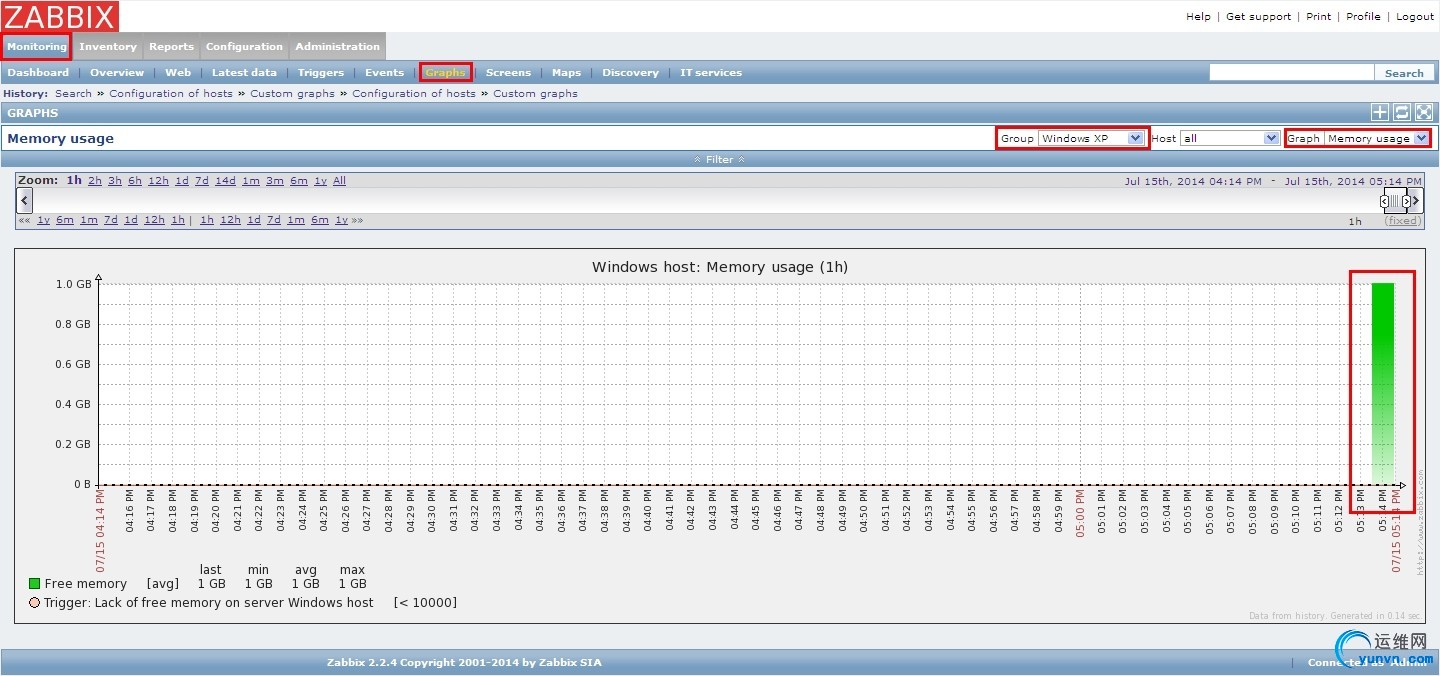Click the 'Memory usage' page heading
The image size is (1440, 676).
(61, 138)
